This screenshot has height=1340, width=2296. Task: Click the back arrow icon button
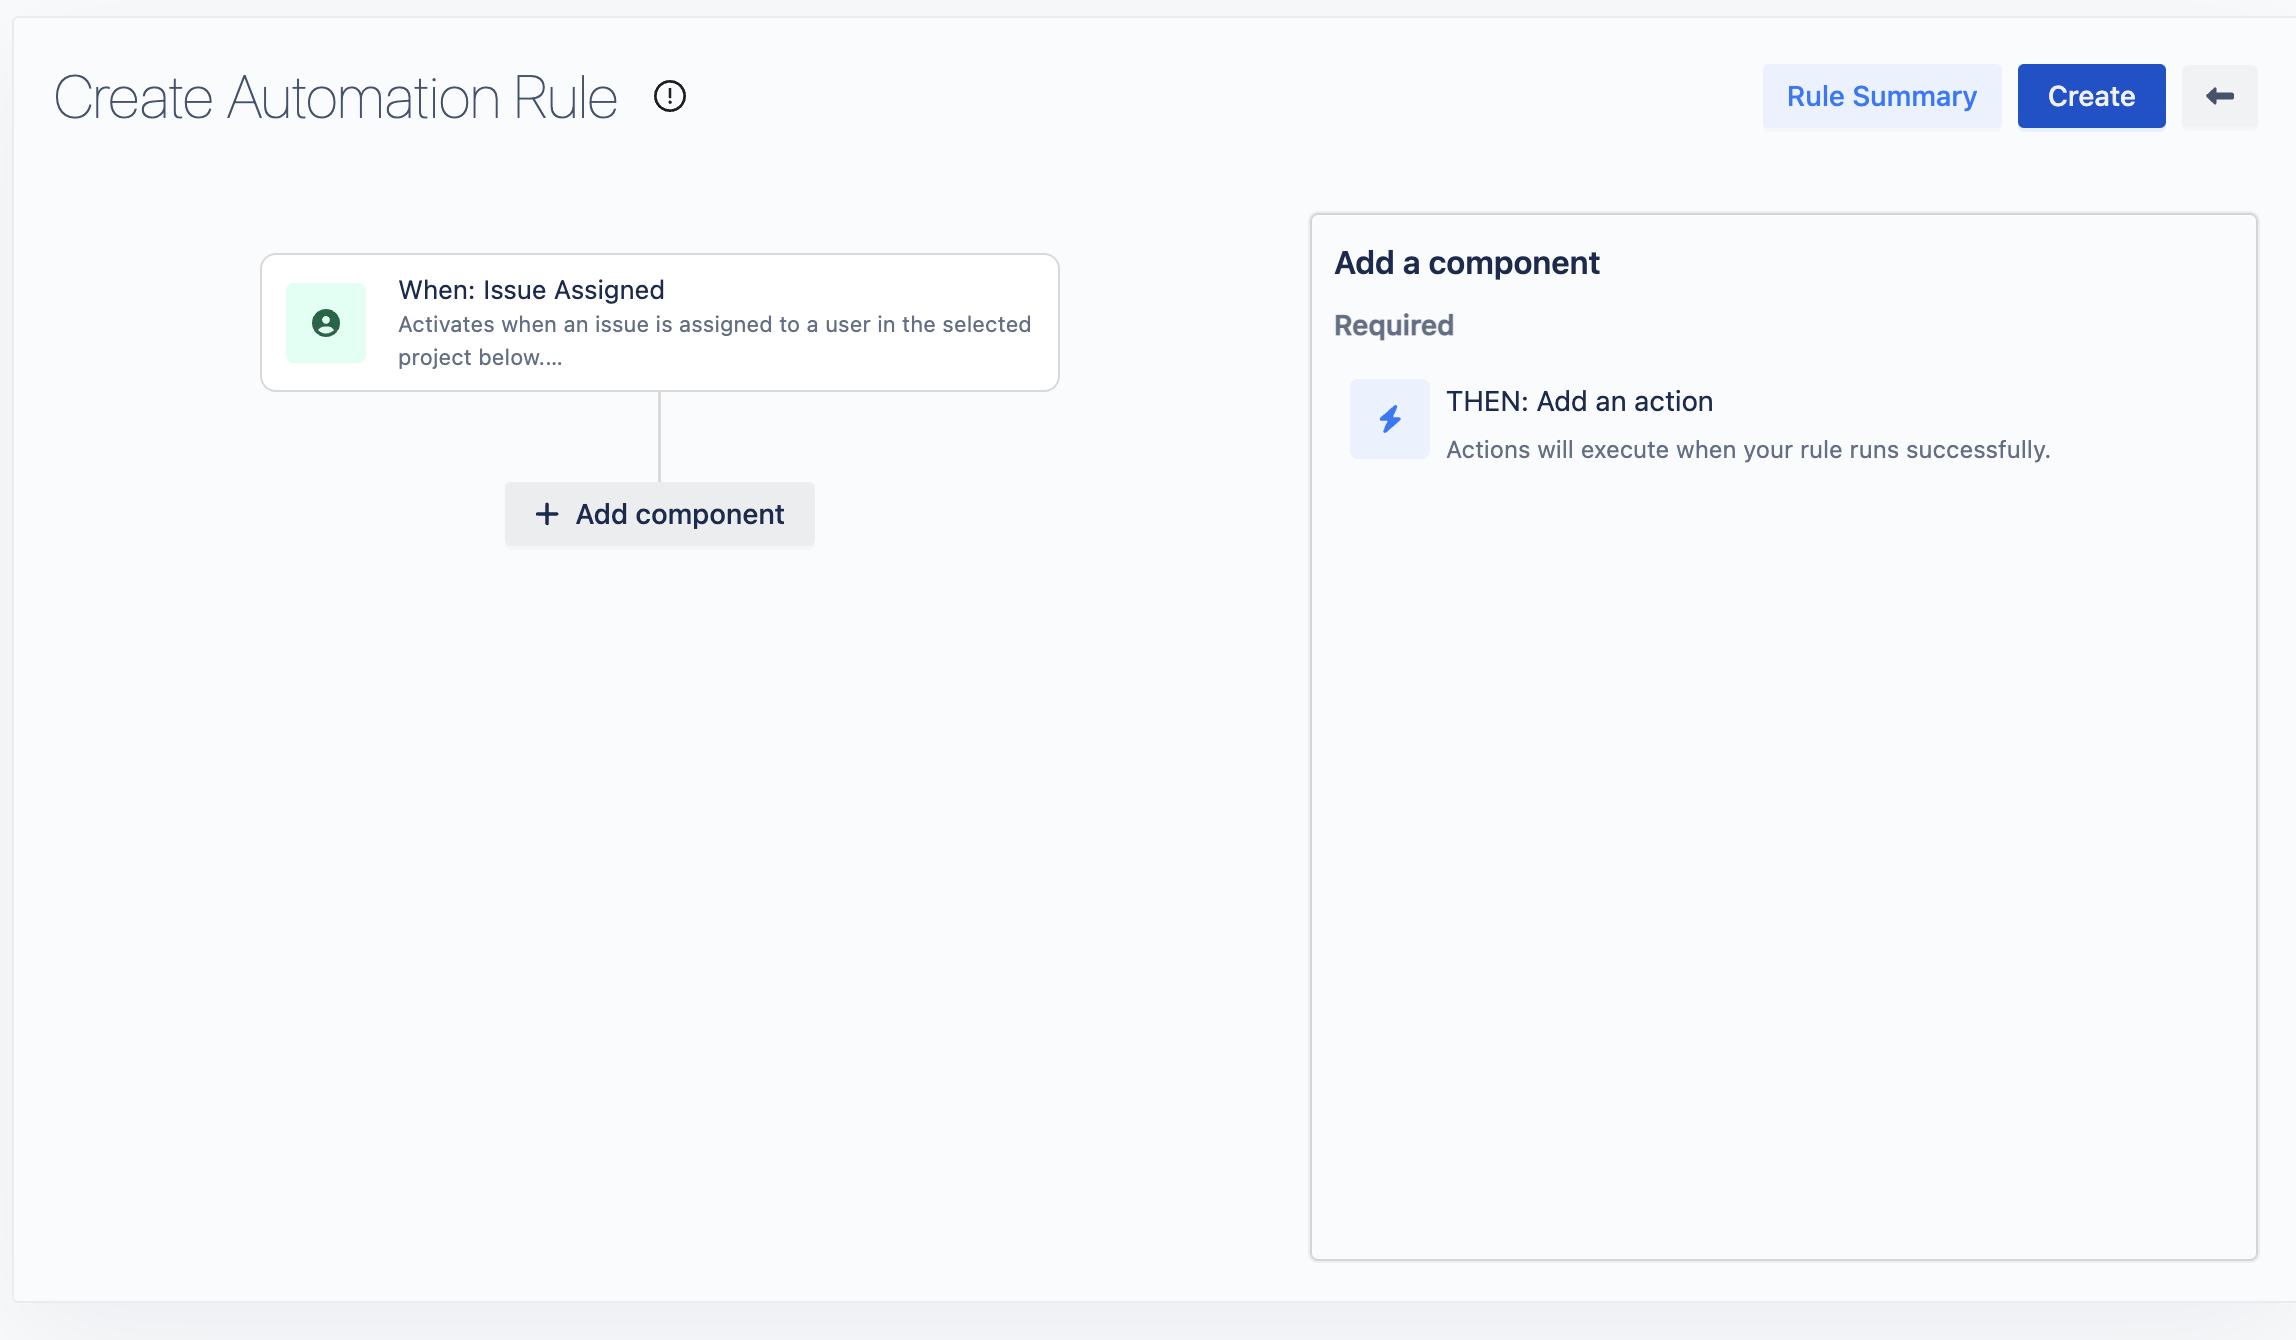pos(2219,96)
